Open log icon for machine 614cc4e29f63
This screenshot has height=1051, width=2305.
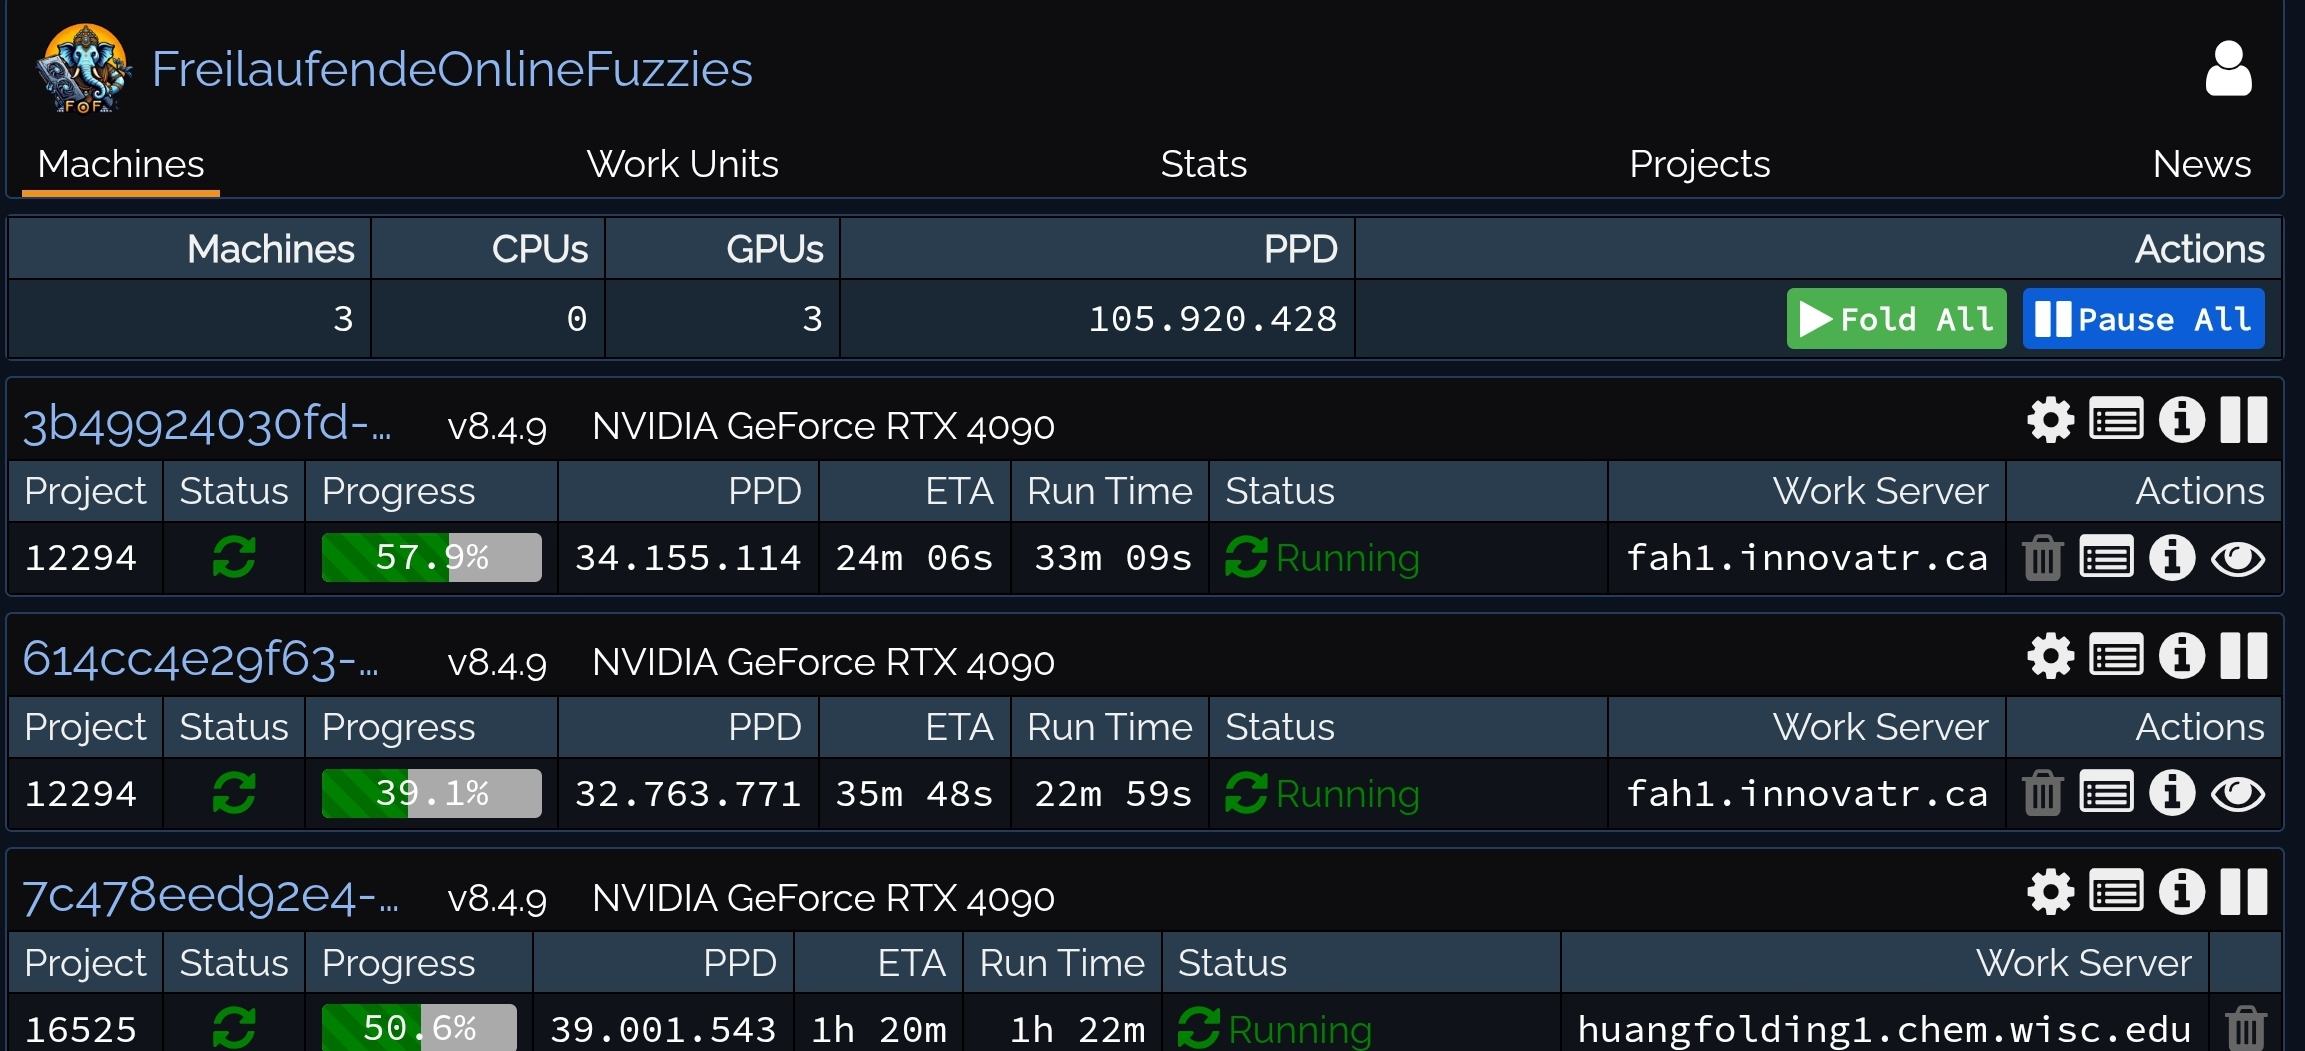(2116, 656)
